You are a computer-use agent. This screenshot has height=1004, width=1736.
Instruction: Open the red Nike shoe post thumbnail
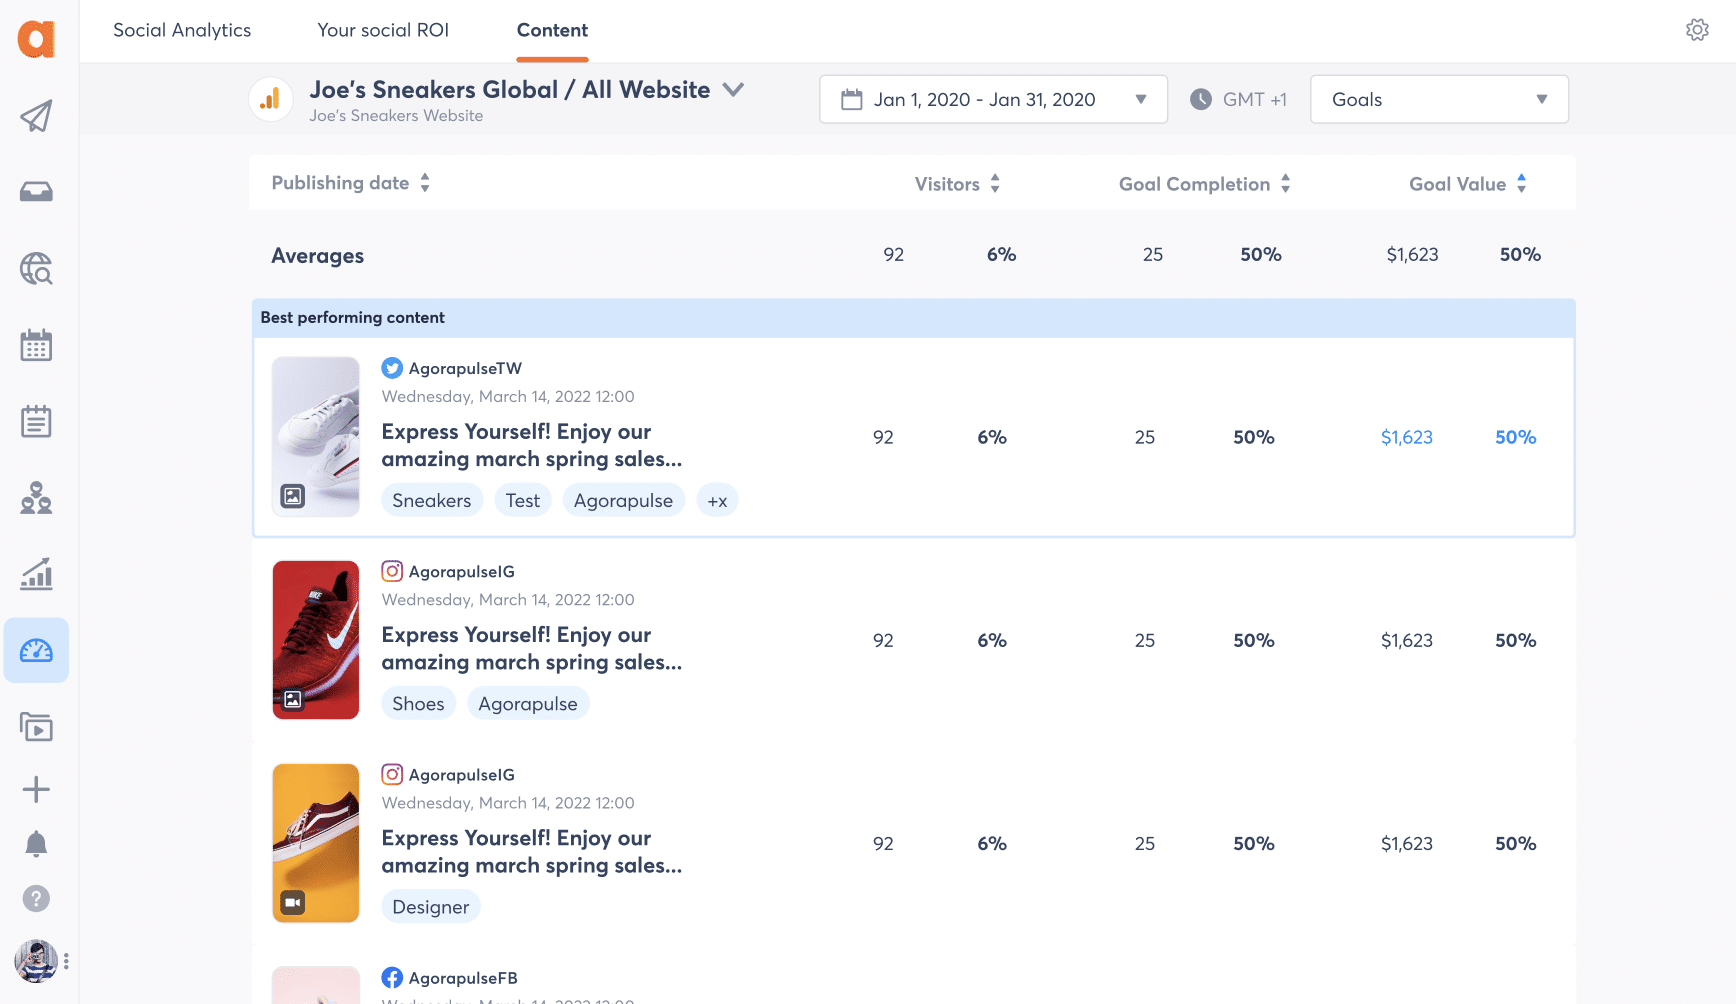click(316, 640)
